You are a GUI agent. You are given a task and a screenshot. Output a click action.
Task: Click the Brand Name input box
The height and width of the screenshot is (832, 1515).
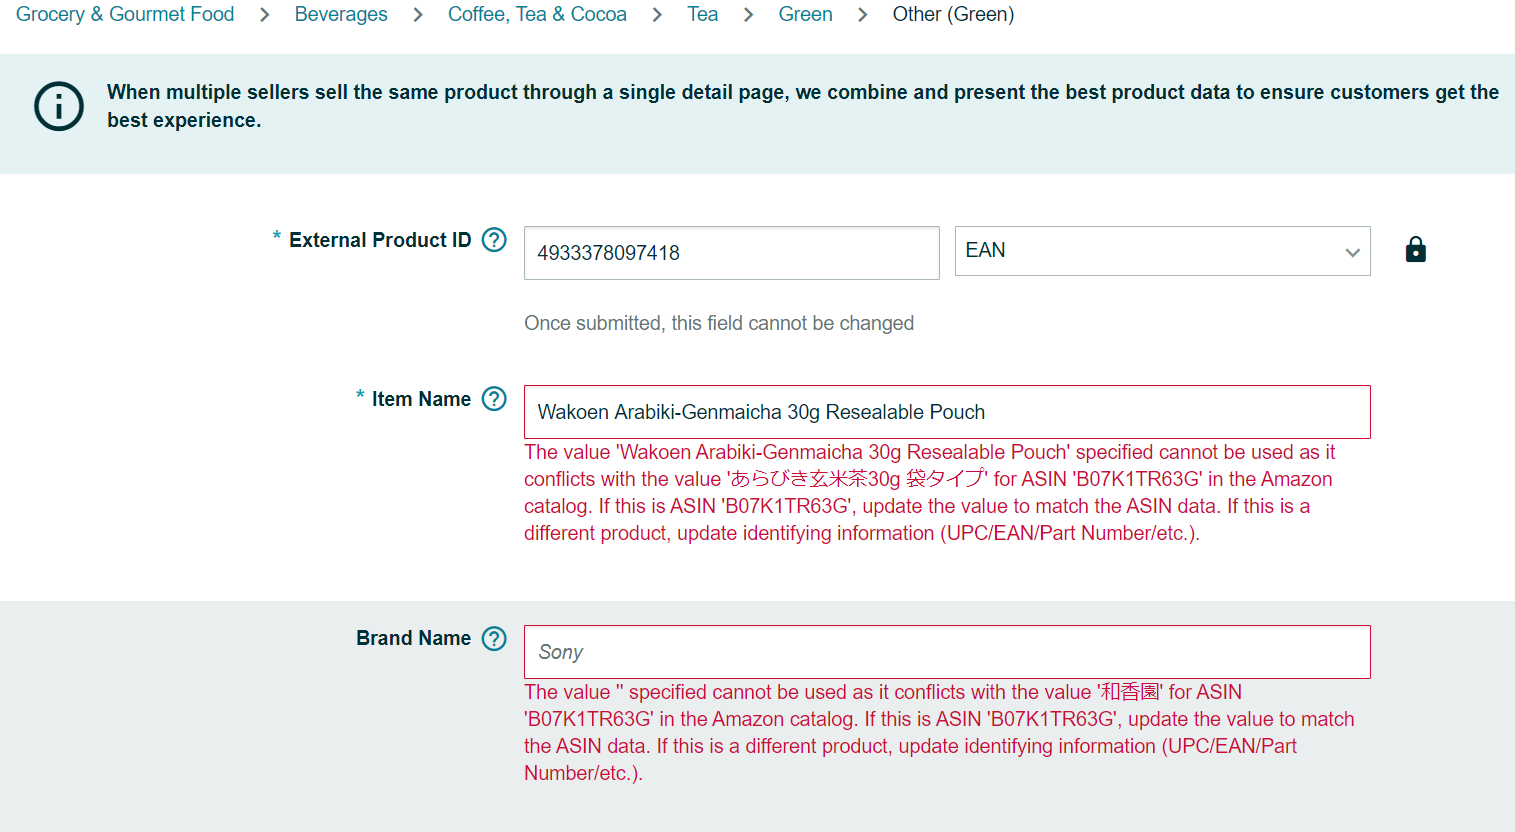(x=946, y=652)
